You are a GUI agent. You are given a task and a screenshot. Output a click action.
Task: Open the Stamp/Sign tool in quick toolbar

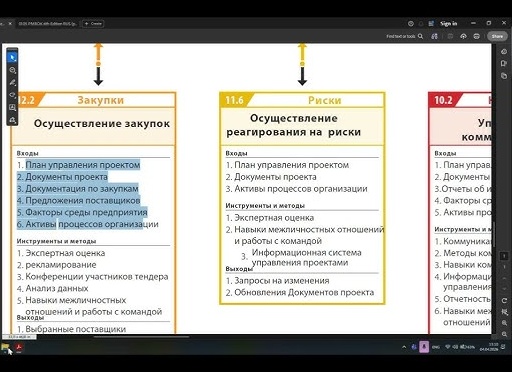[12, 120]
